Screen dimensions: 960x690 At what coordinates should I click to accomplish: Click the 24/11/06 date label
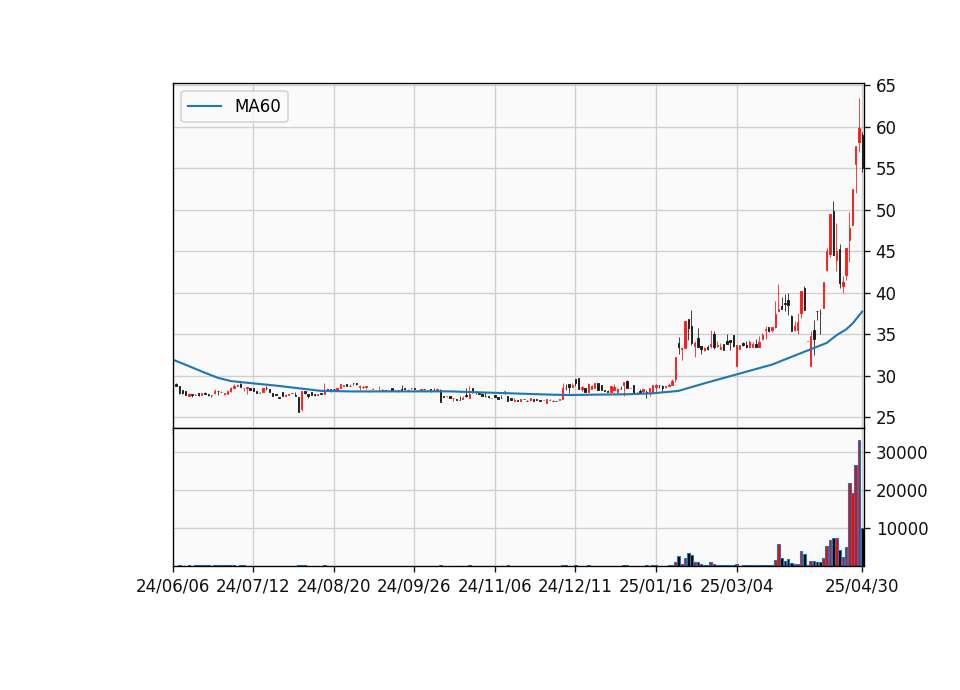(495, 586)
